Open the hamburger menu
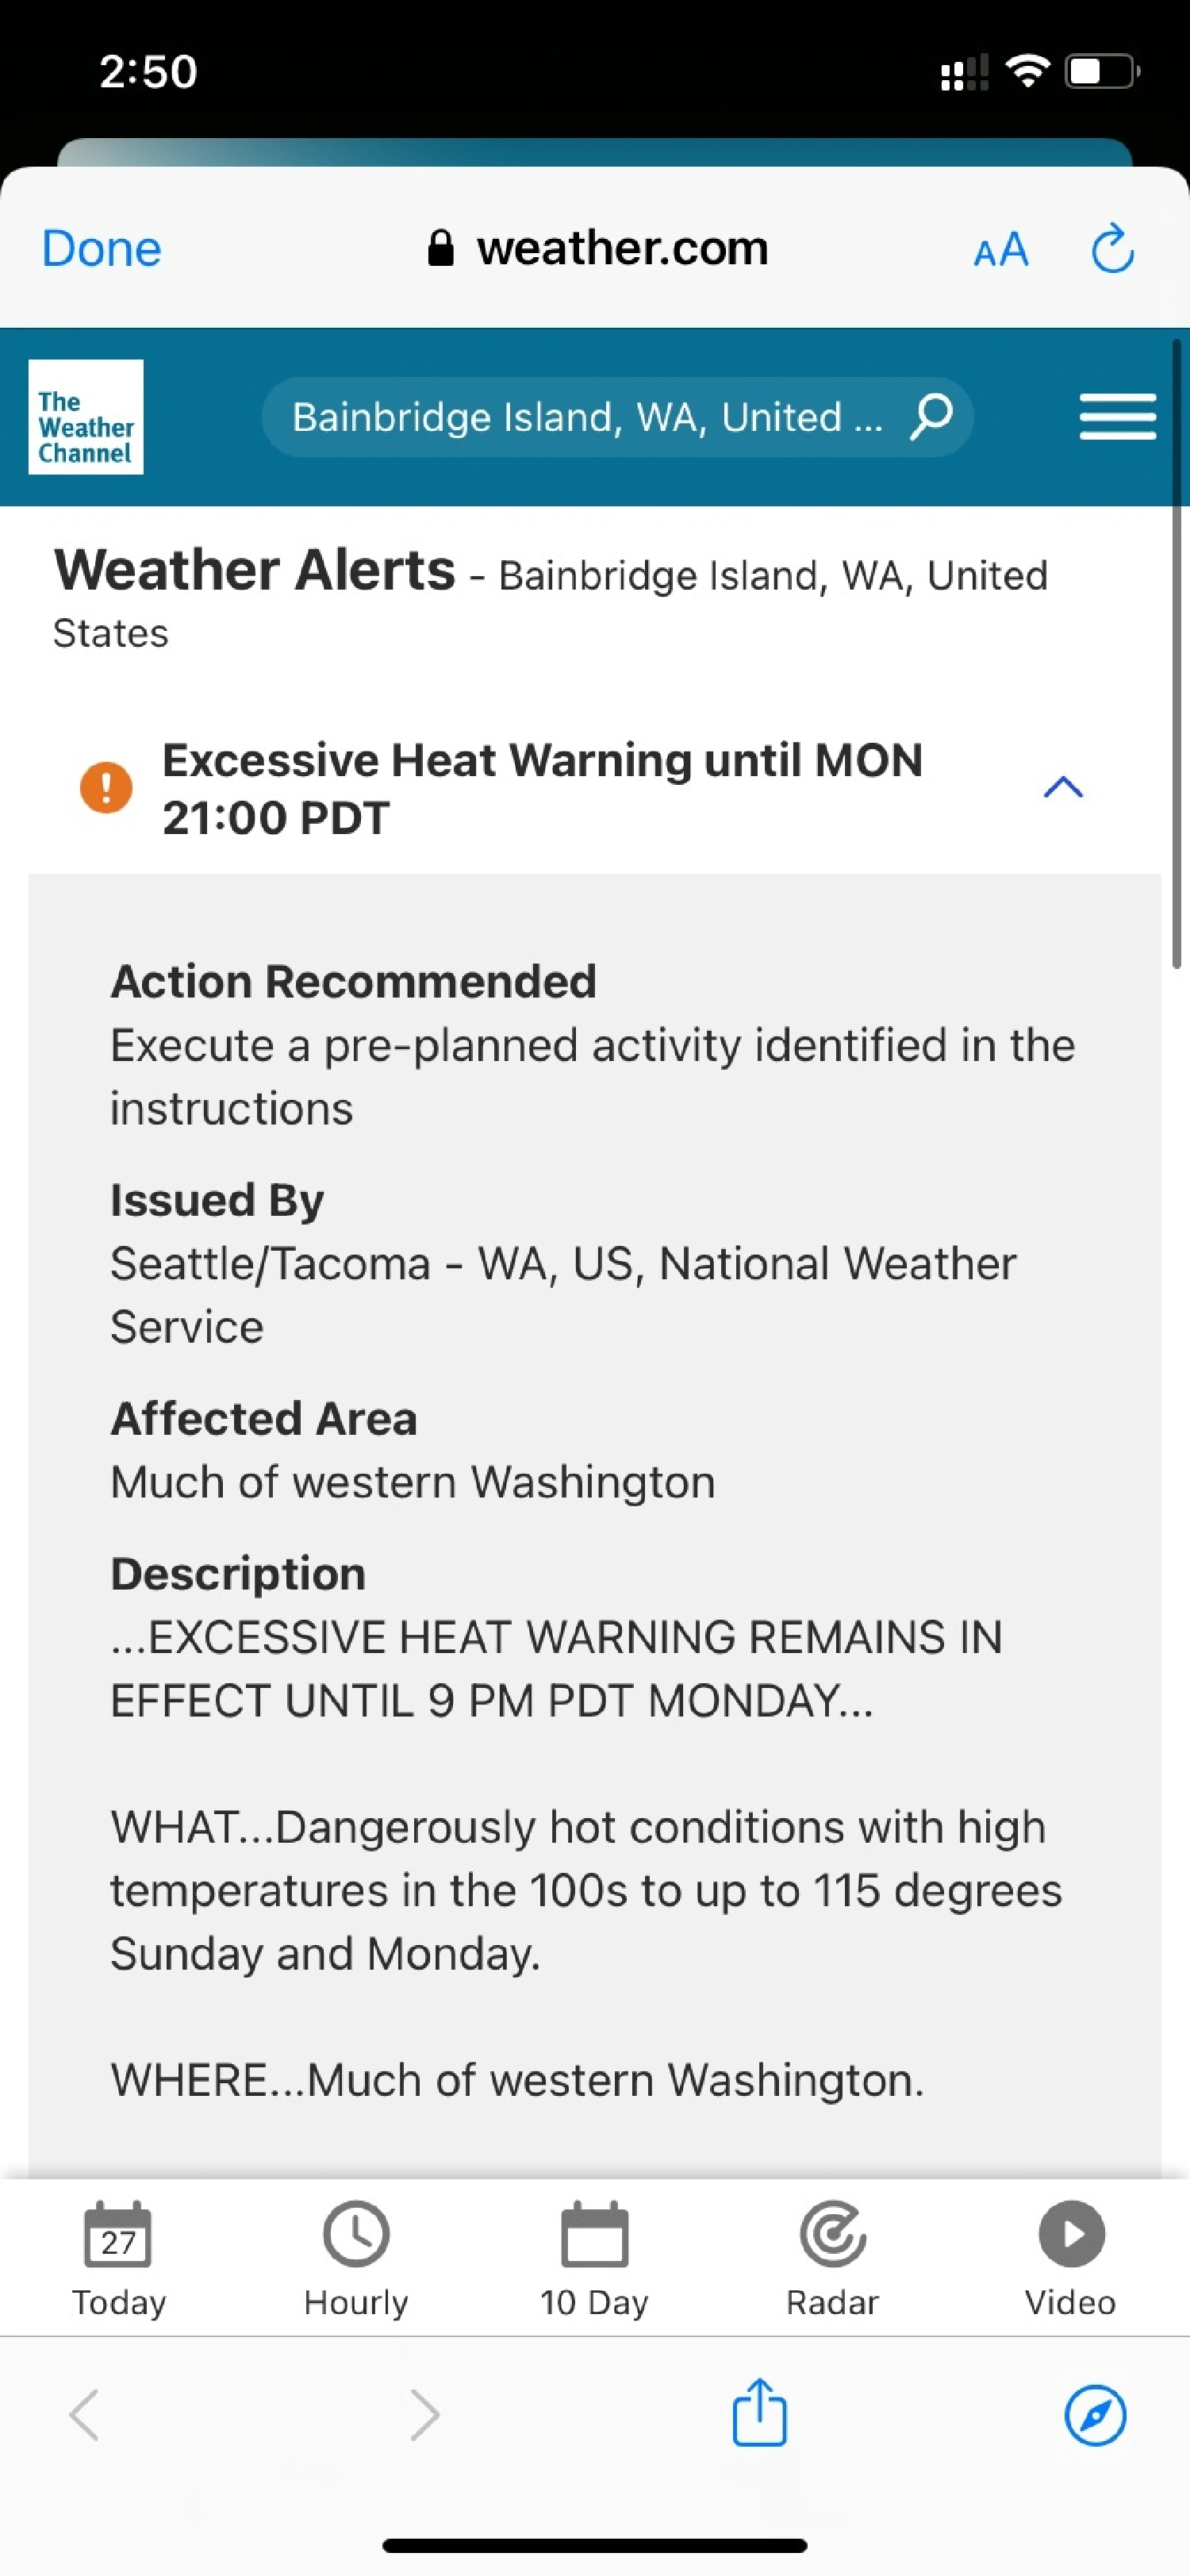1190x2576 pixels. pyautogui.click(x=1118, y=417)
